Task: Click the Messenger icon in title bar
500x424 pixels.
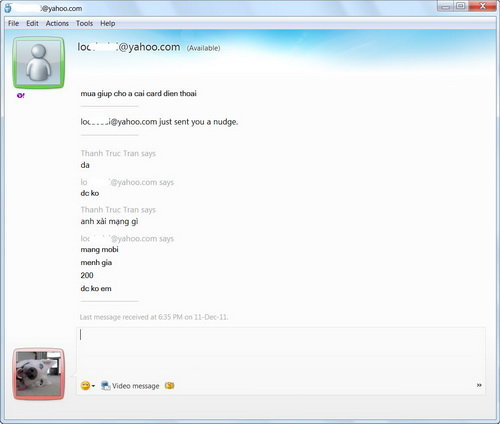Action: (x=8, y=8)
